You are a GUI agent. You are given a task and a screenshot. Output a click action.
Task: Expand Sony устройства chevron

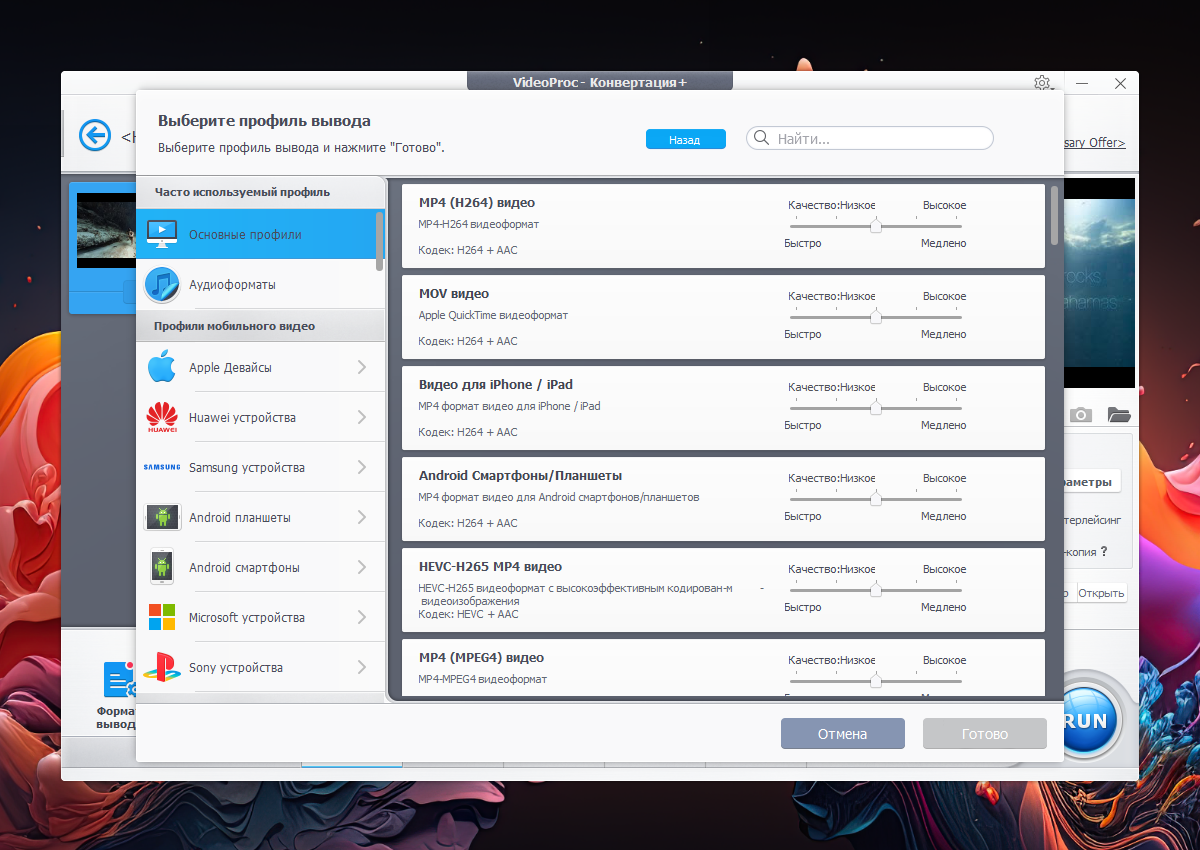[x=362, y=667]
